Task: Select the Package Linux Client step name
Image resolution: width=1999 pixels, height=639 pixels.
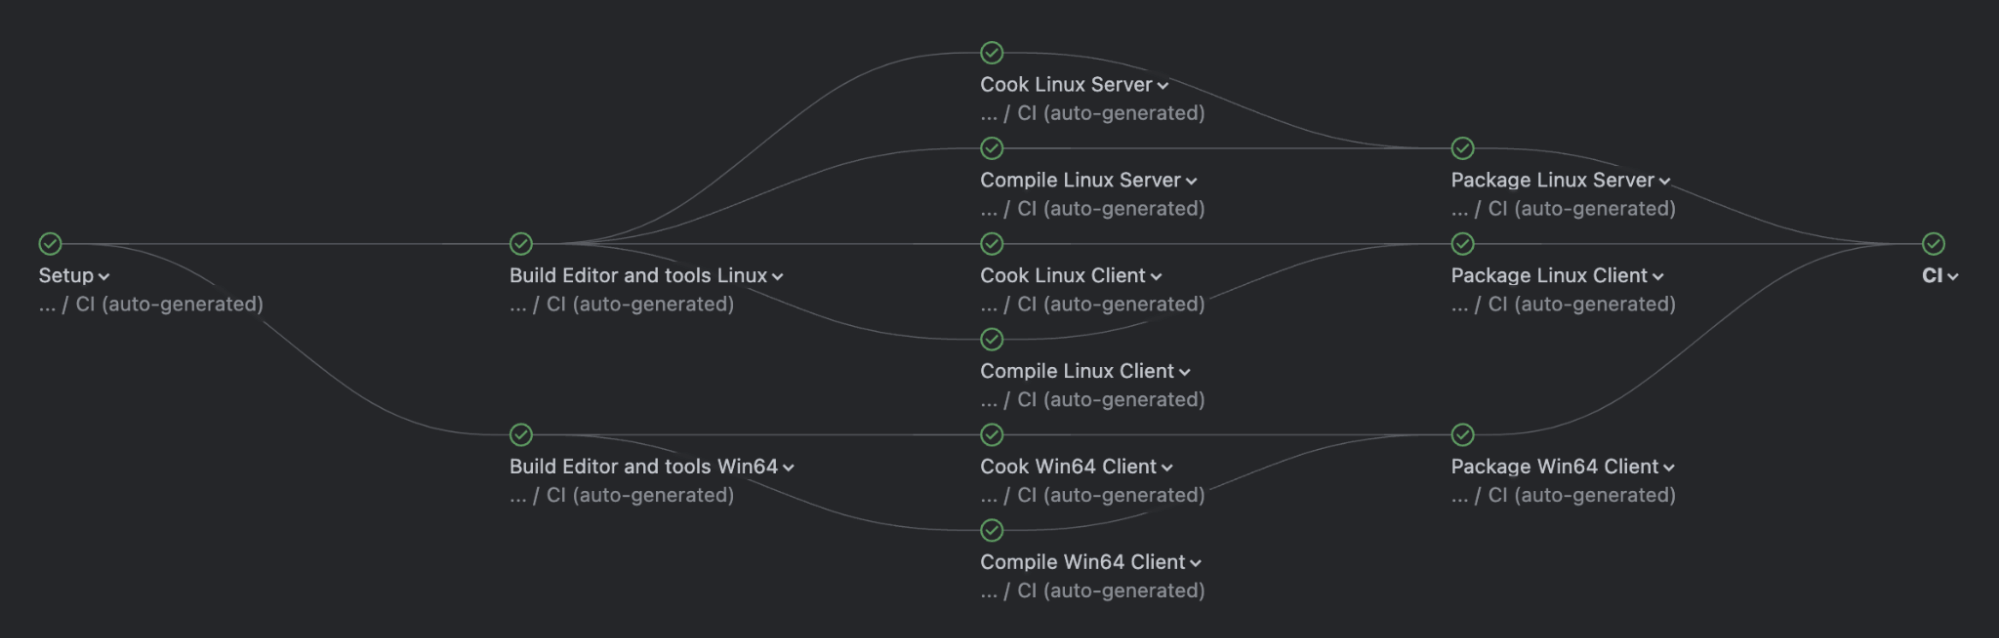Action: 1549,276
